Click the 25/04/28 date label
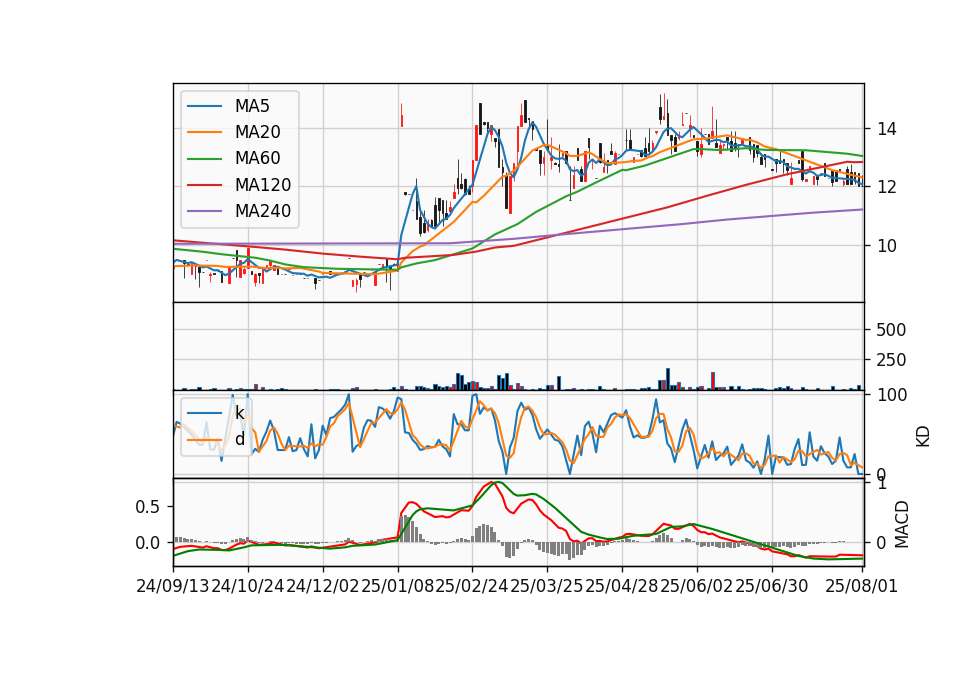Viewport: 960px width, 690px height. (622, 586)
